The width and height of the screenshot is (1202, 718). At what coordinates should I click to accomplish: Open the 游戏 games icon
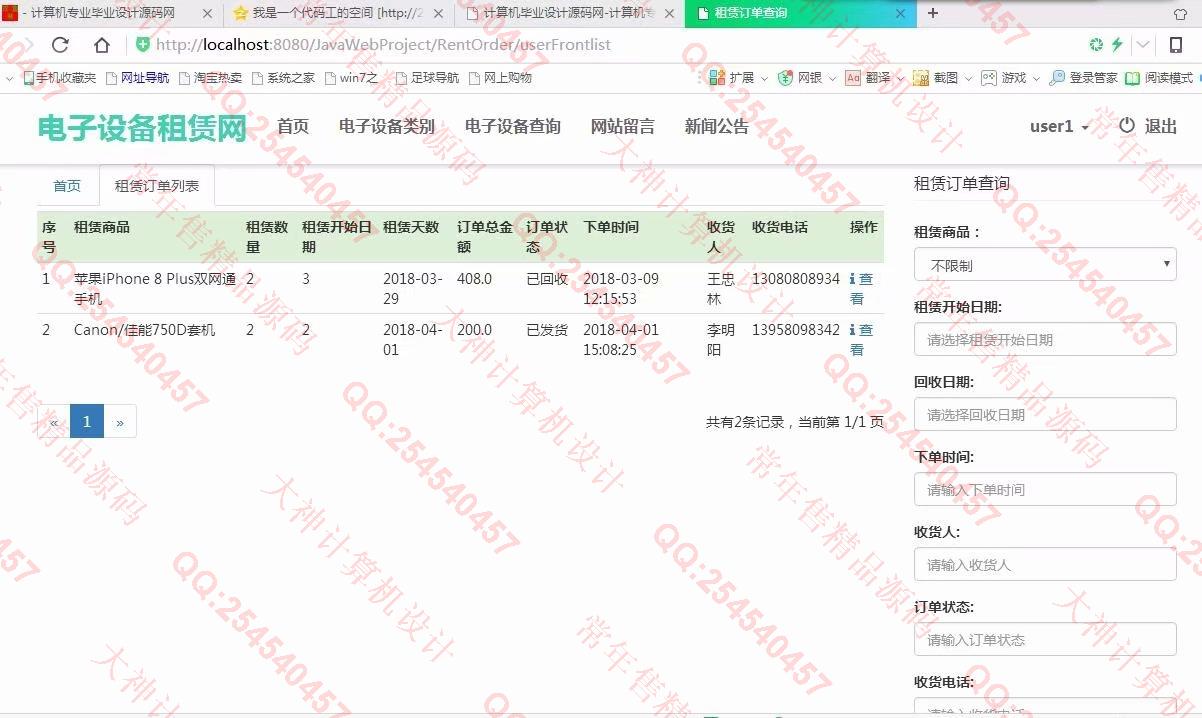(x=989, y=78)
